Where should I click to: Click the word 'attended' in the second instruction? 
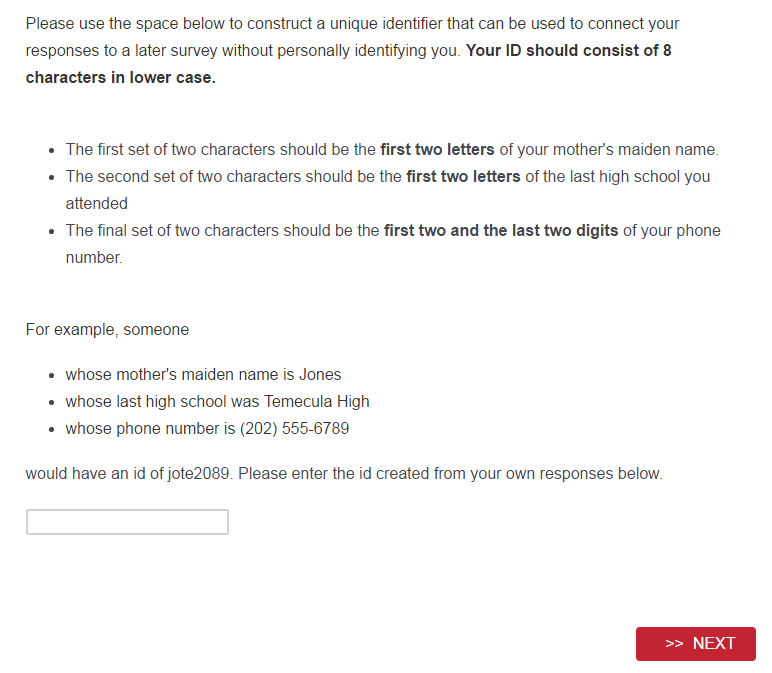(x=96, y=204)
